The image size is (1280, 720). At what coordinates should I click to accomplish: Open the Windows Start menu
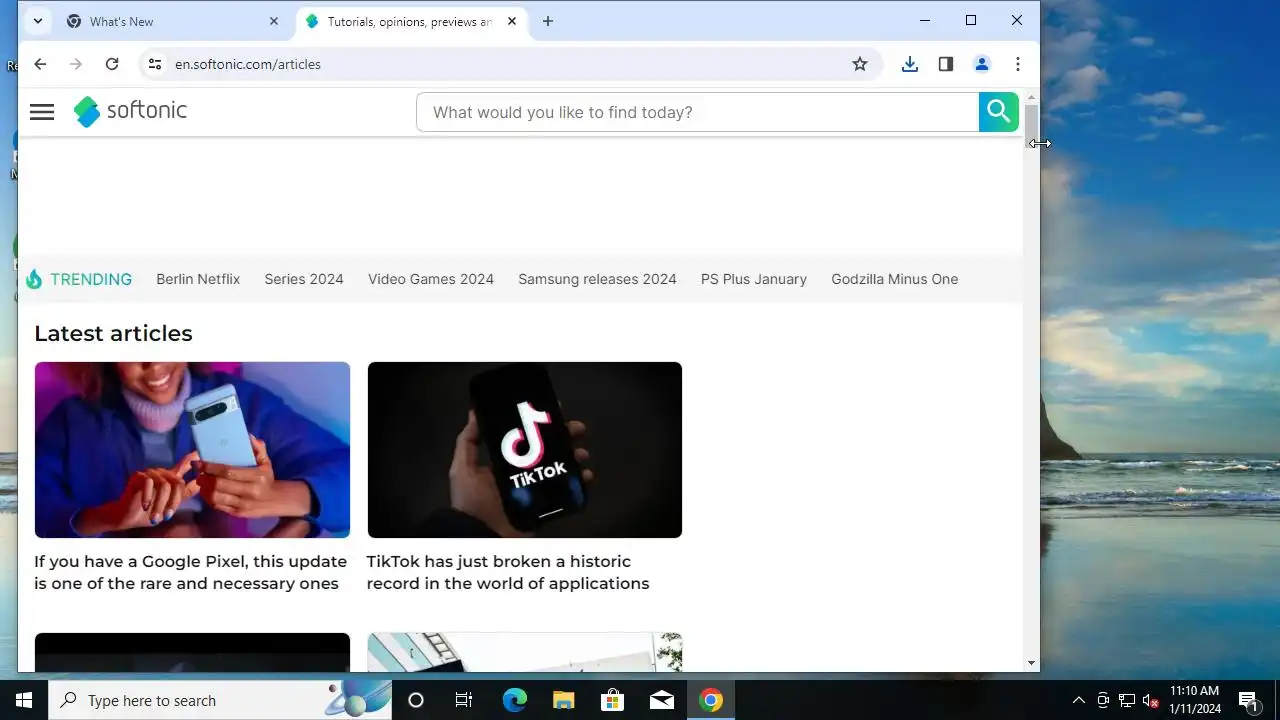click(24, 700)
